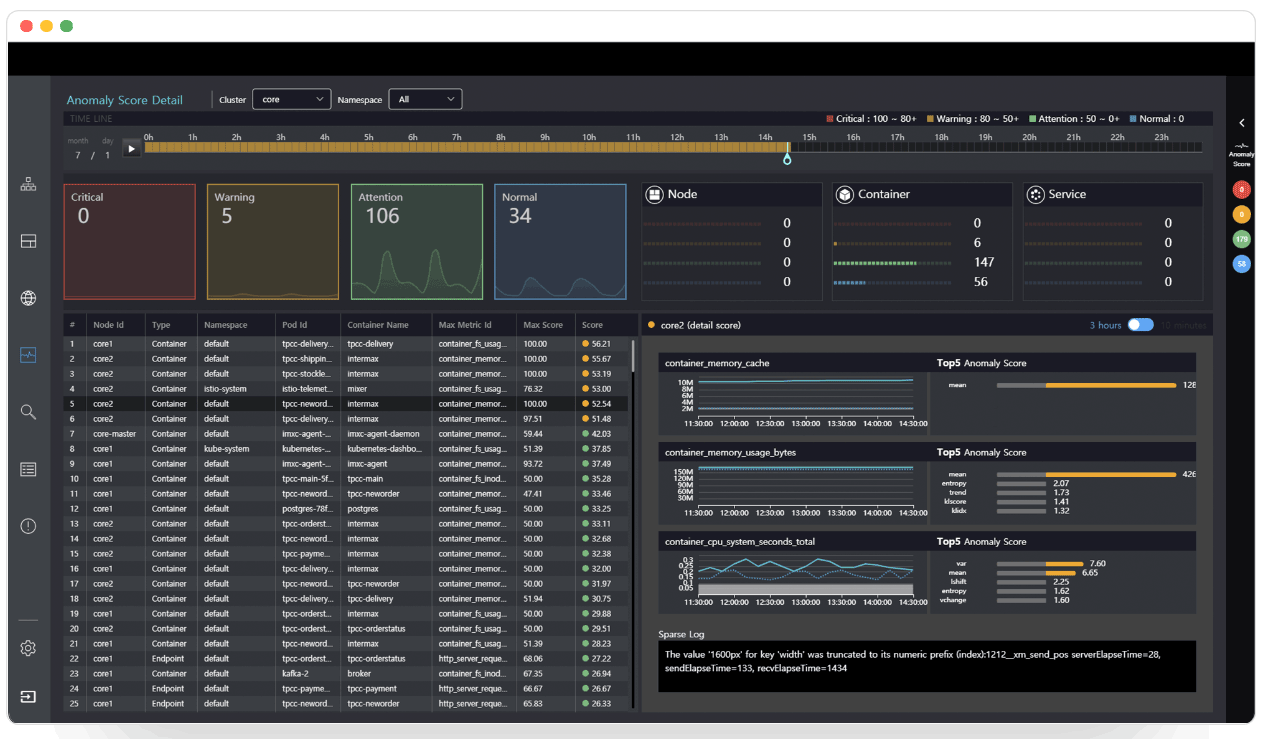Click the mean 426 anomaly score bar
Image resolution: width=1263 pixels, height=739 pixels.
(x=1086, y=475)
